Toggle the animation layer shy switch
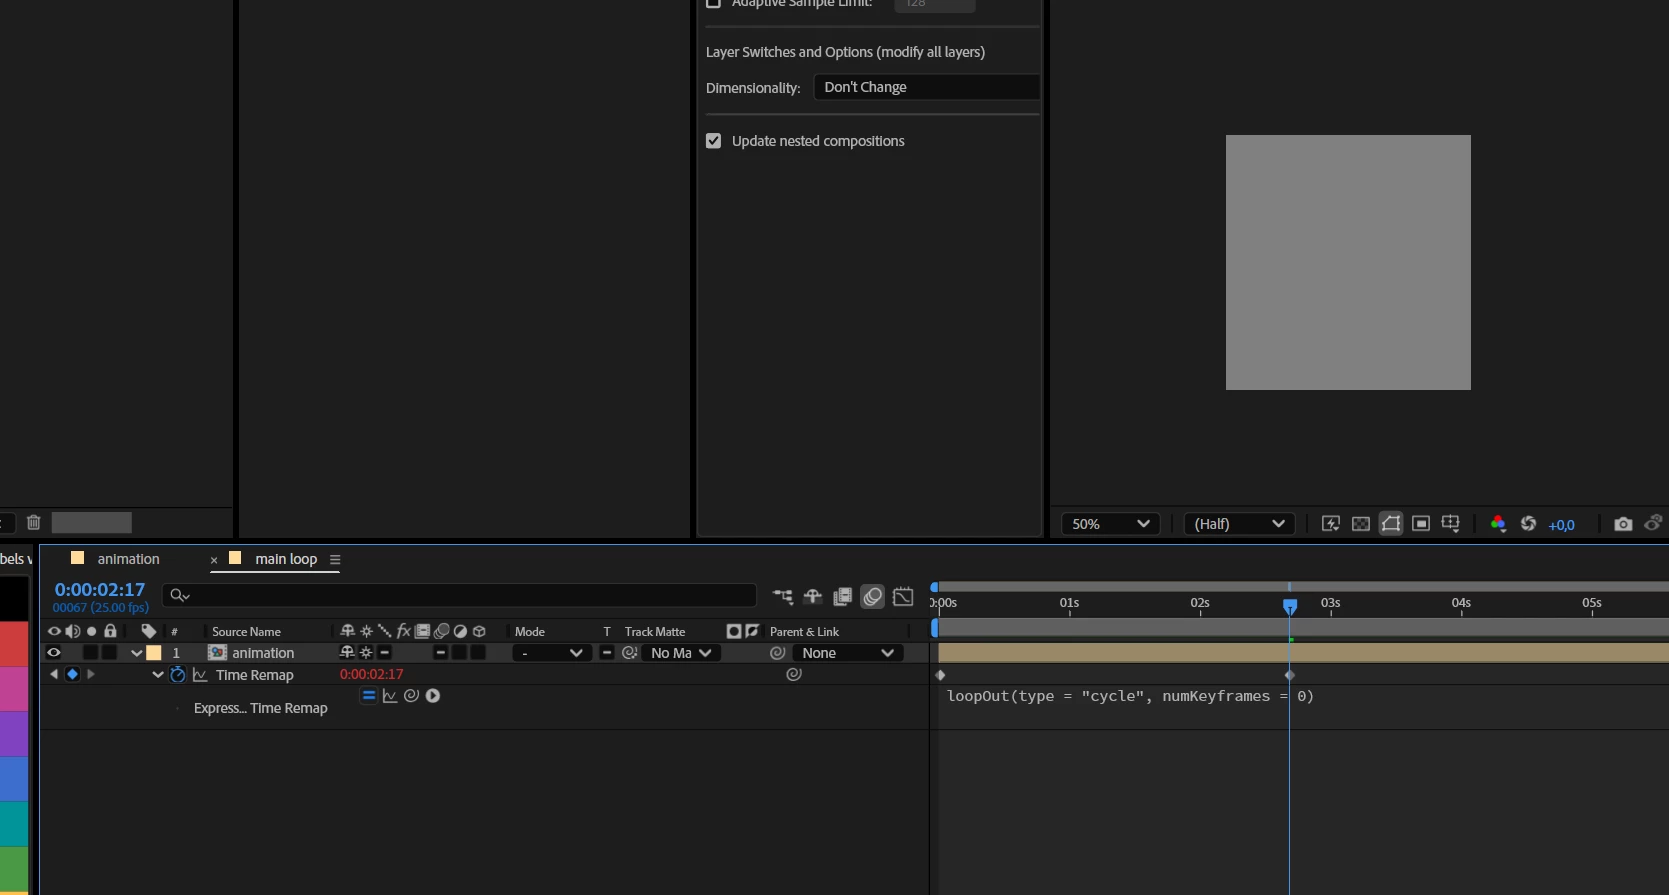 point(347,653)
